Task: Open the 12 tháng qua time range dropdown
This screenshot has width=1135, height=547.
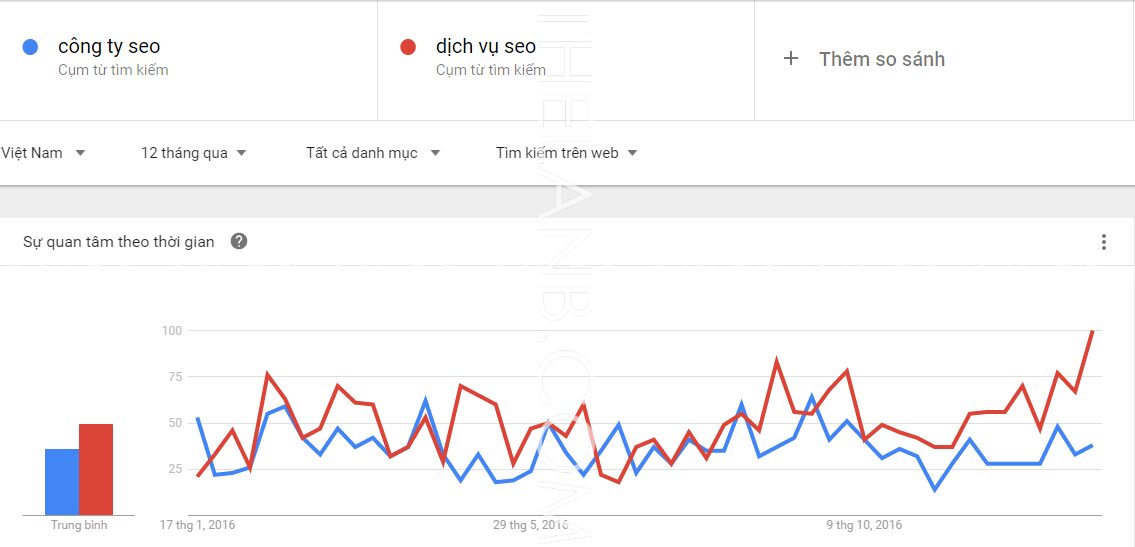Action: 194,153
